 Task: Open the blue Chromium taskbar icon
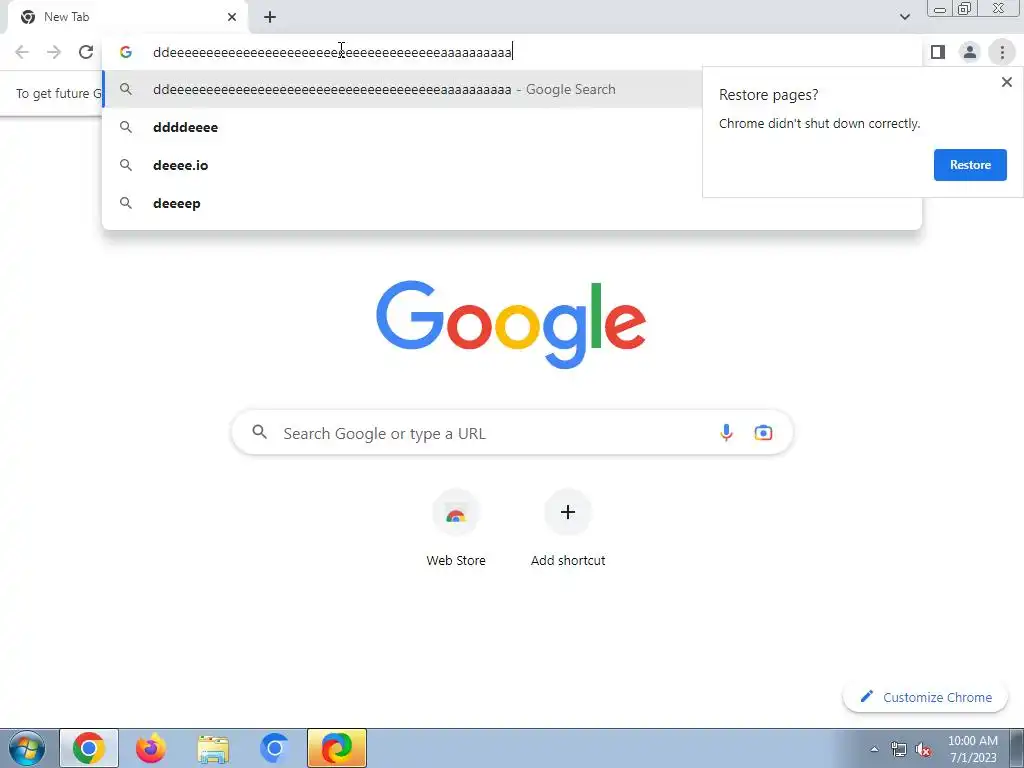coord(274,748)
